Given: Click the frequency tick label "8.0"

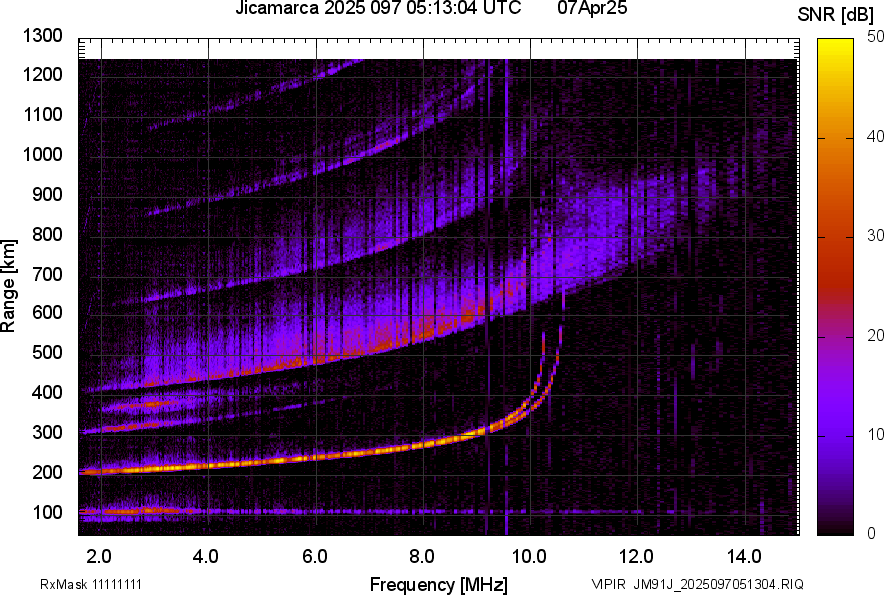Looking at the screenshot, I should coord(422,557).
